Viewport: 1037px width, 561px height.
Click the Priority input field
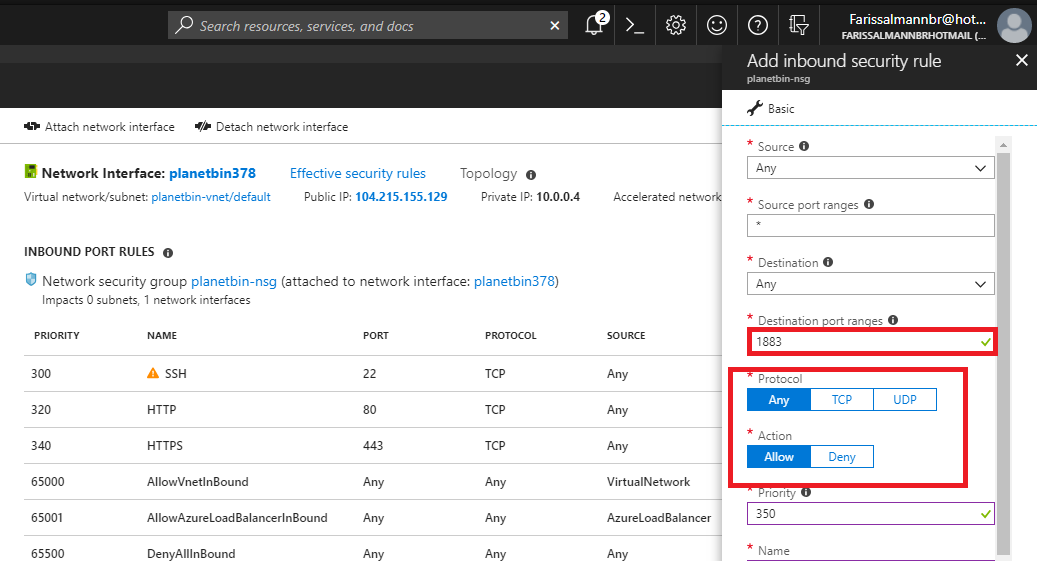tap(870, 514)
